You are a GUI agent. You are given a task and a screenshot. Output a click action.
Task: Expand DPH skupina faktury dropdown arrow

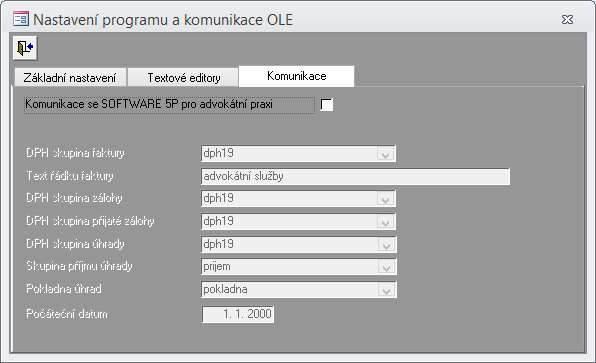click(386, 154)
